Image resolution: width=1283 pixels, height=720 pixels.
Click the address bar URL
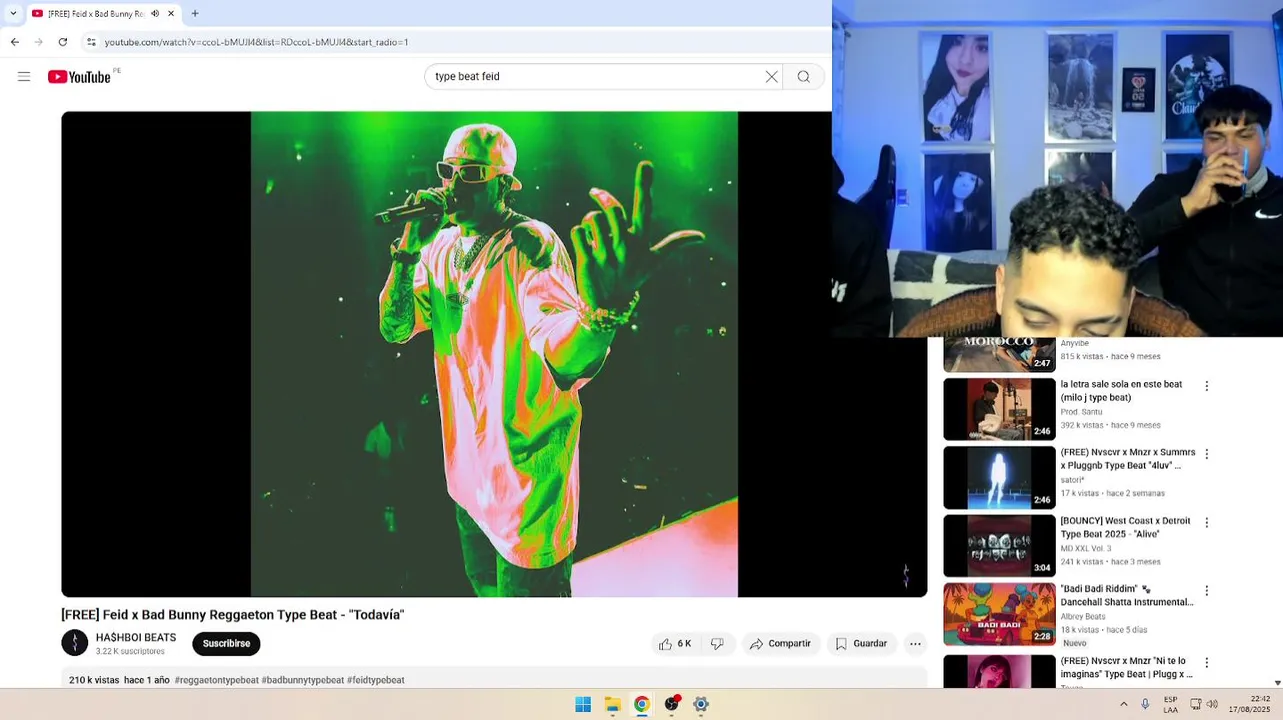[x=257, y=42]
